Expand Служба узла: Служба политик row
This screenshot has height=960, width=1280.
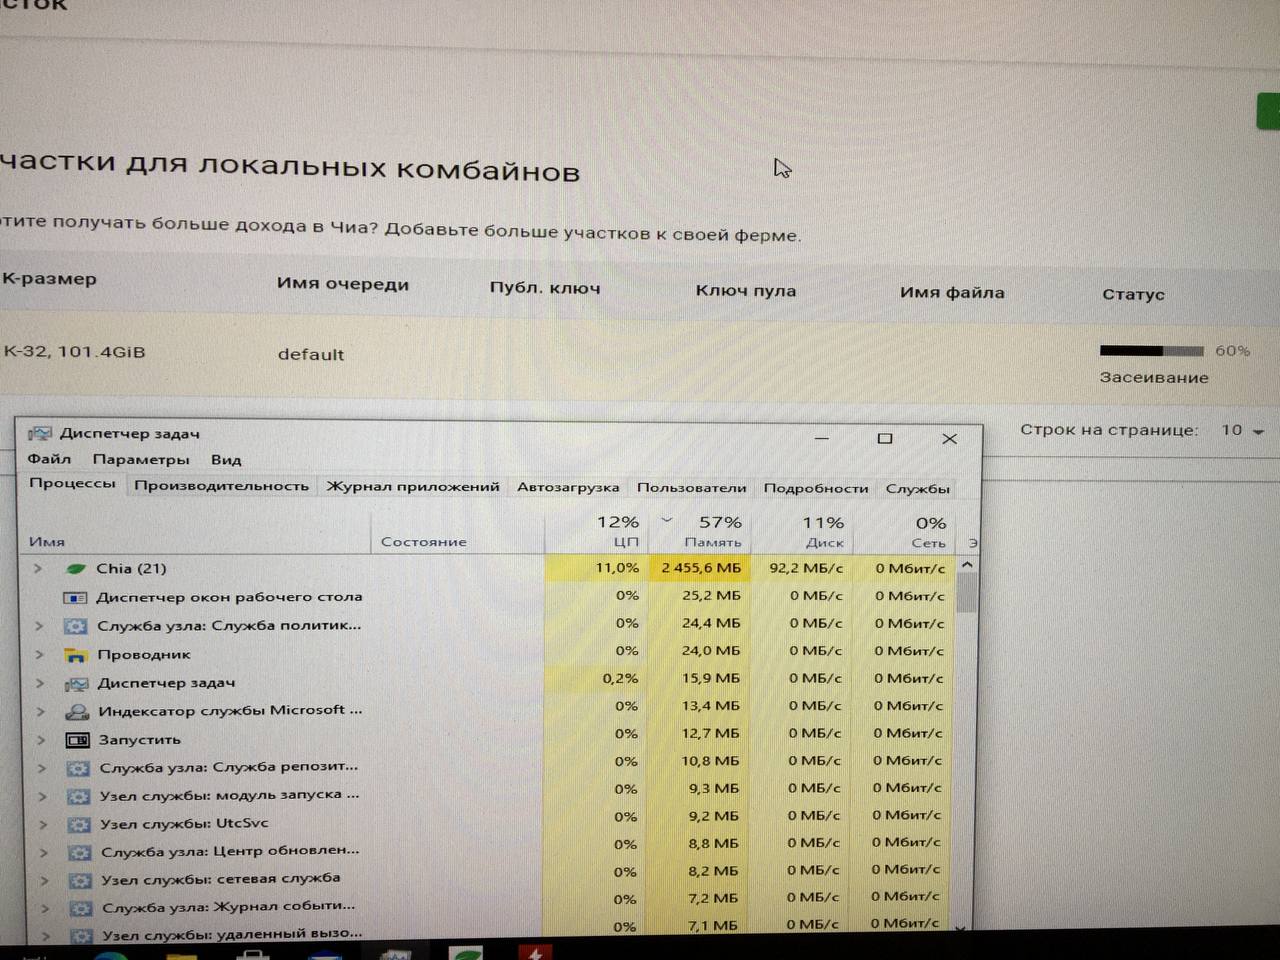pyautogui.click(x=39, y=626)
